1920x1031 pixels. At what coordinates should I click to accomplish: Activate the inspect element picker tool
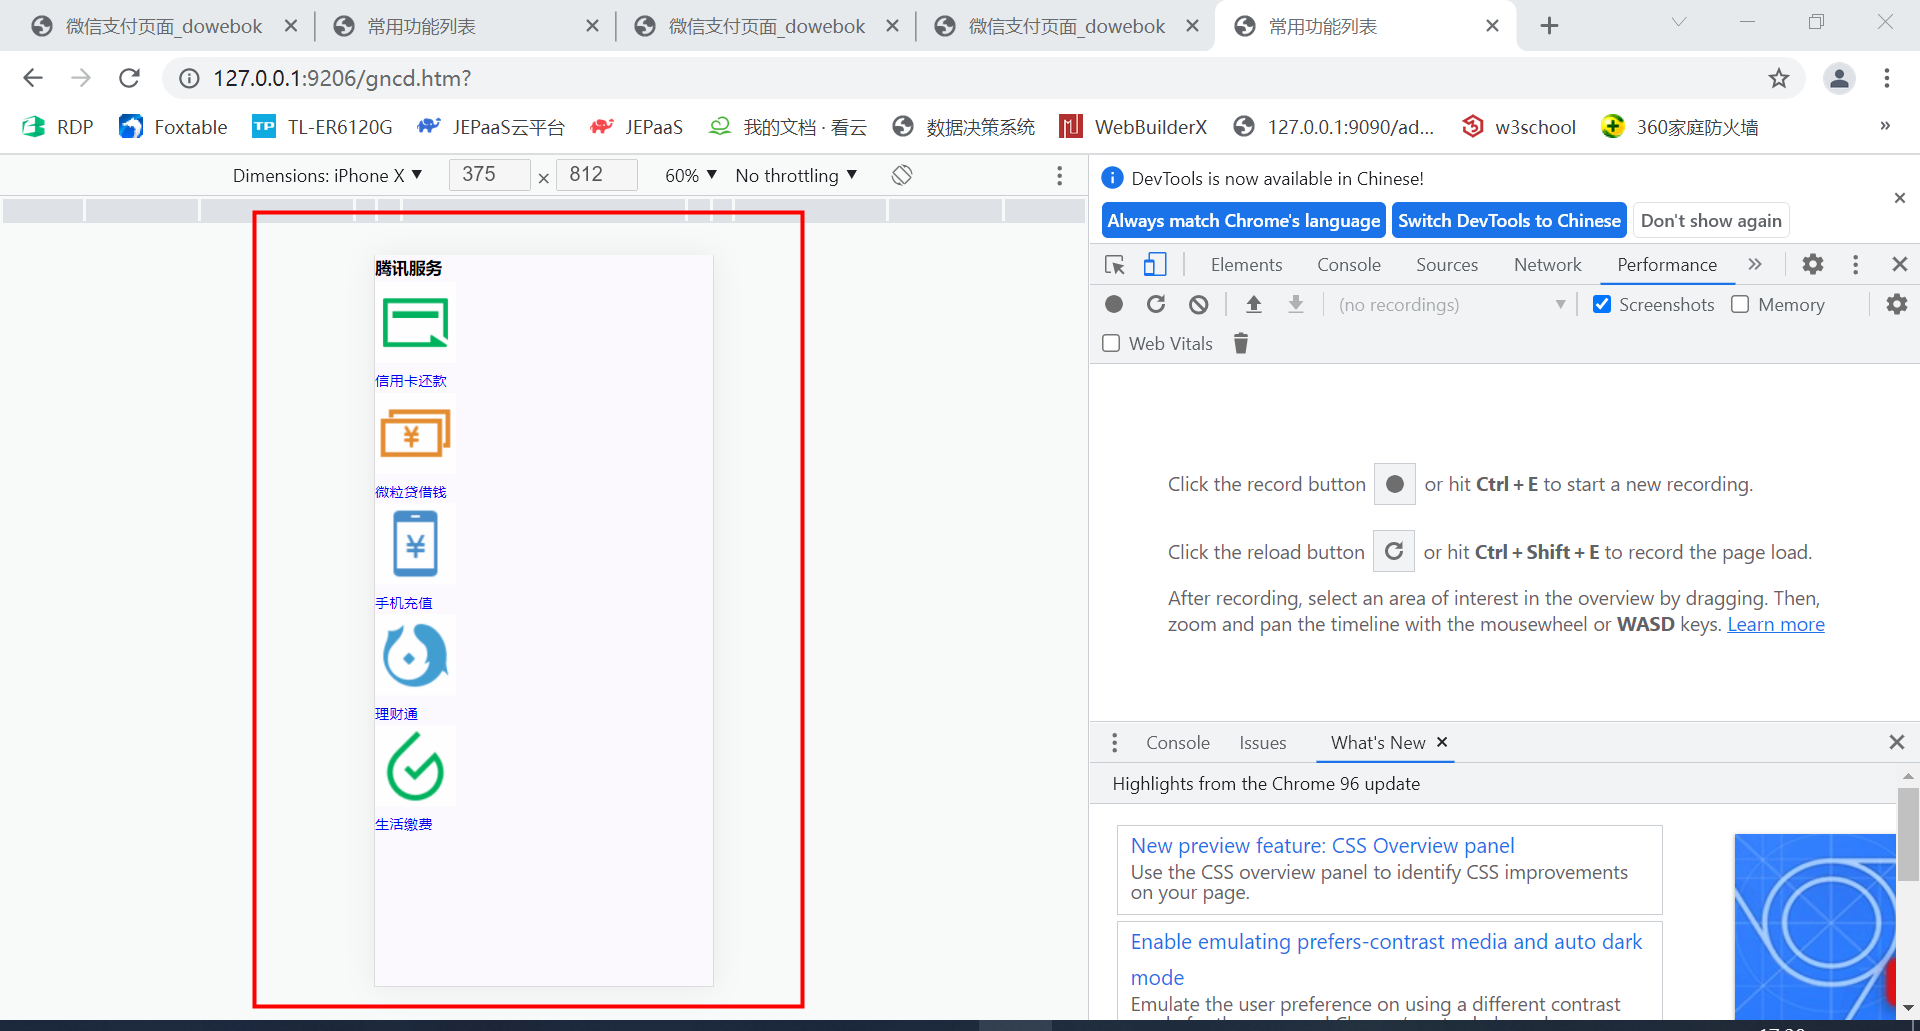1115,264
